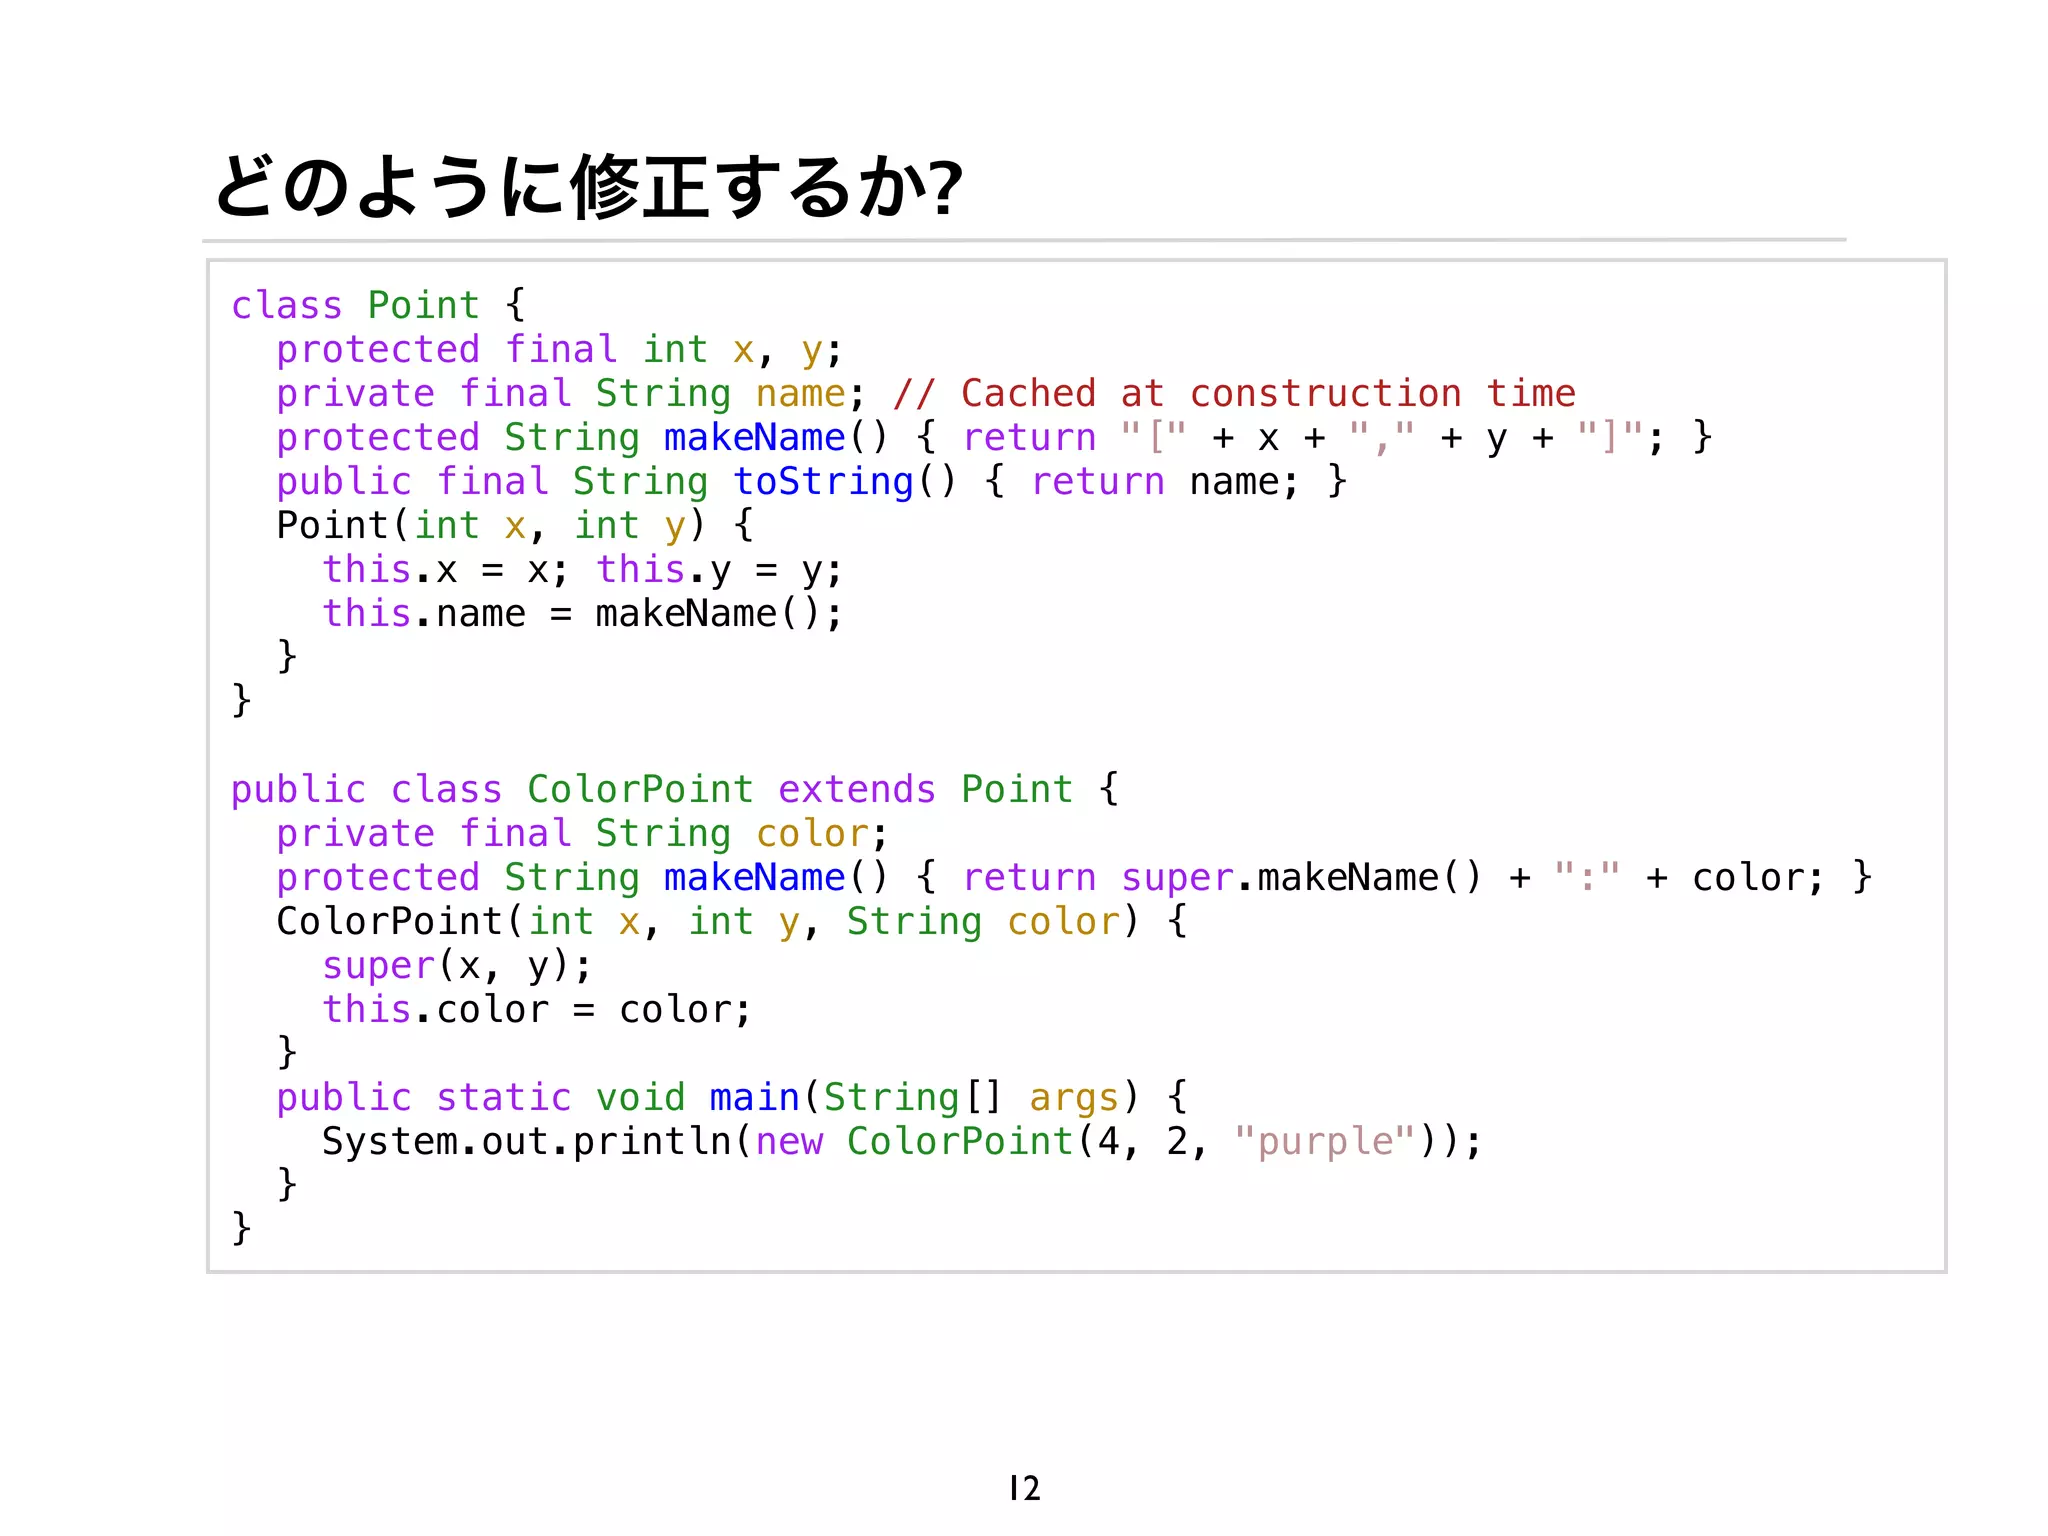Click the 'ColorPoint(int x, int y, String color)' constructor

pos(732,922)
